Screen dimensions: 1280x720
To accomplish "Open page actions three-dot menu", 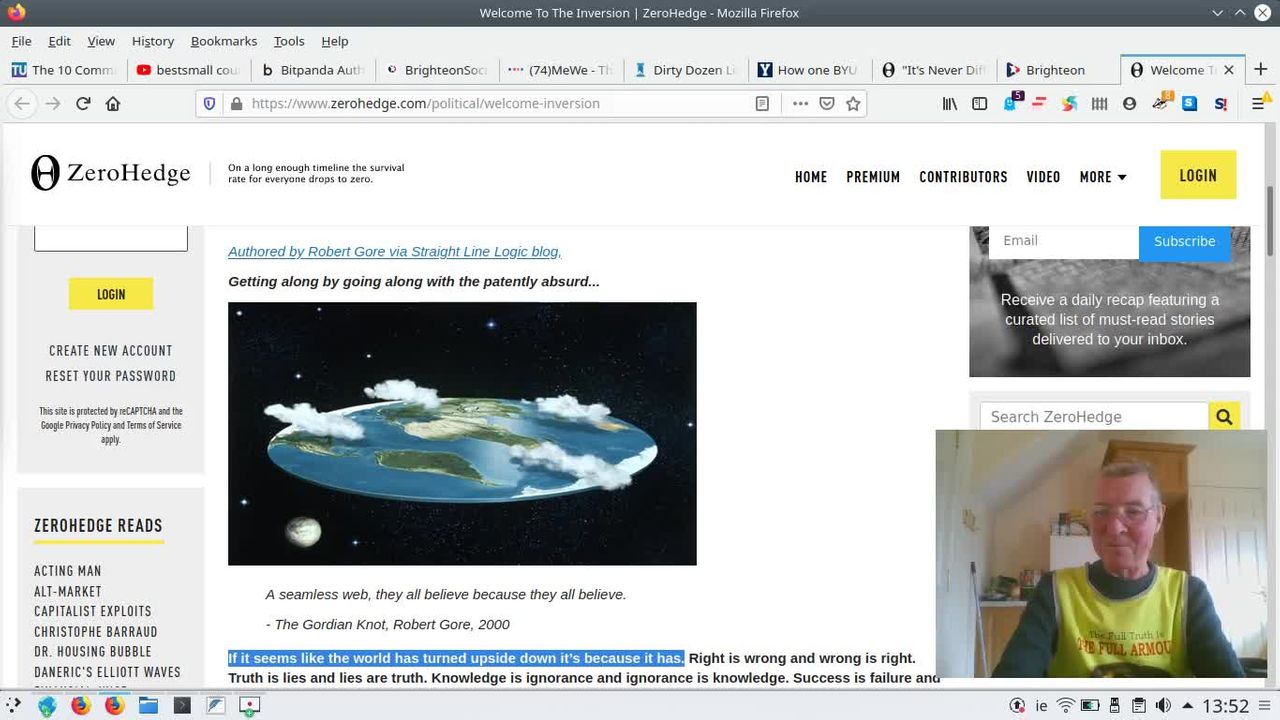I will pyautogui.click(x=800, y=104).
